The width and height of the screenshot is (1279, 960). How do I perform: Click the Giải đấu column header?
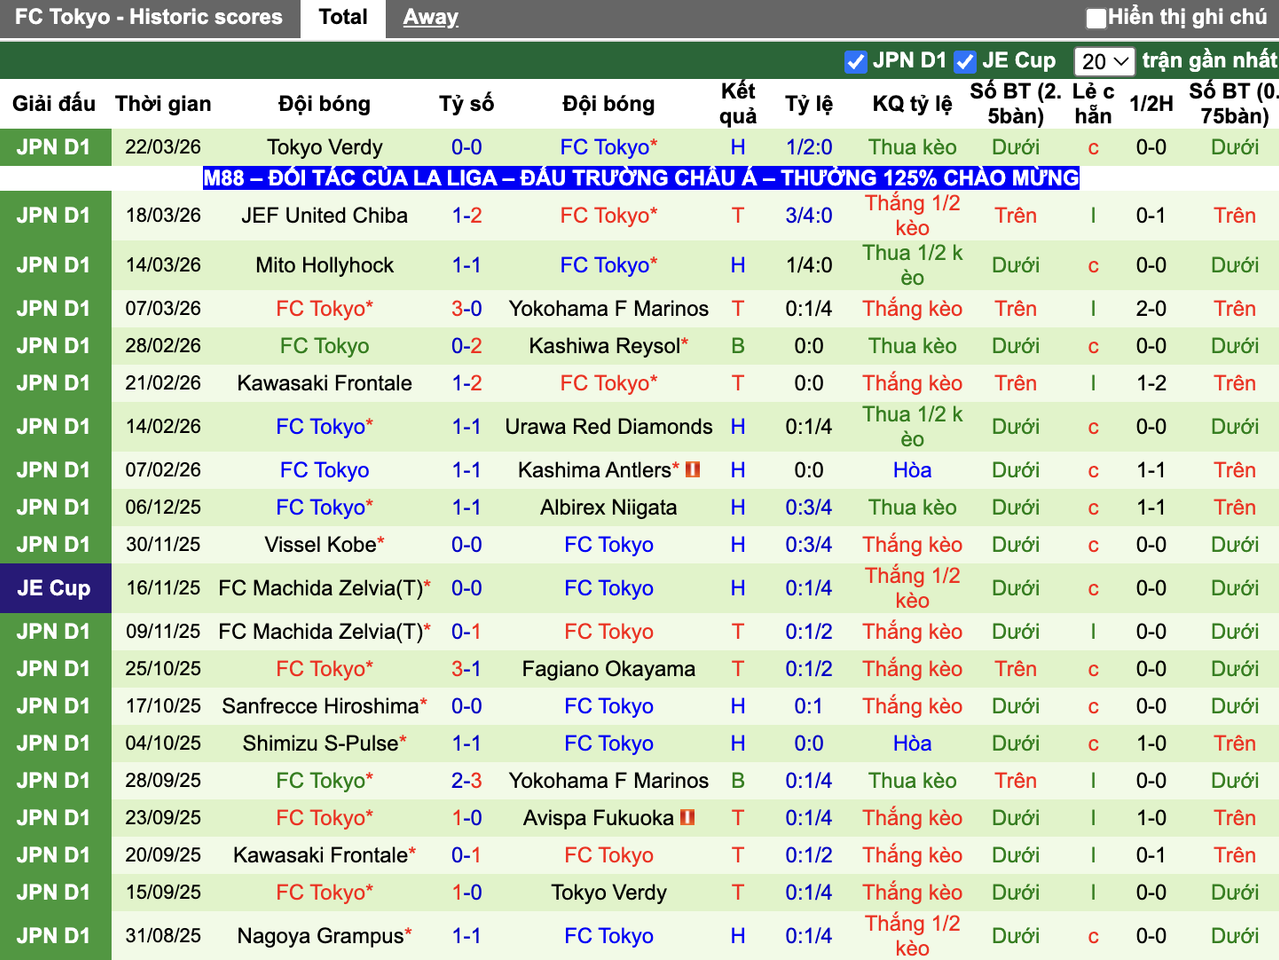coord(54,103)
